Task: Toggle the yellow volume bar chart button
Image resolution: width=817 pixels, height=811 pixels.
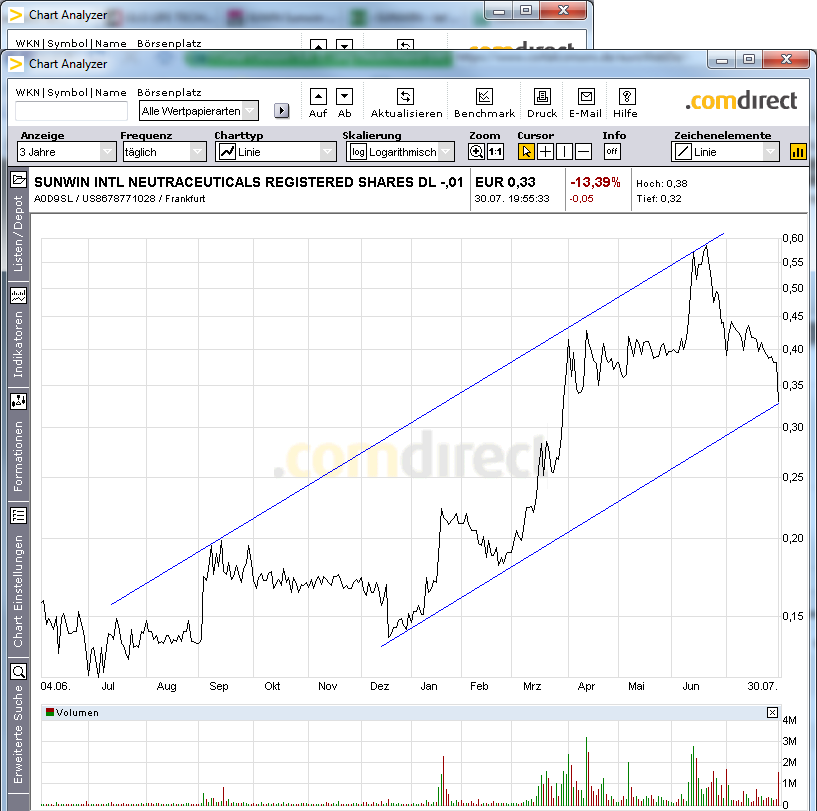Action: pos(798,152)
